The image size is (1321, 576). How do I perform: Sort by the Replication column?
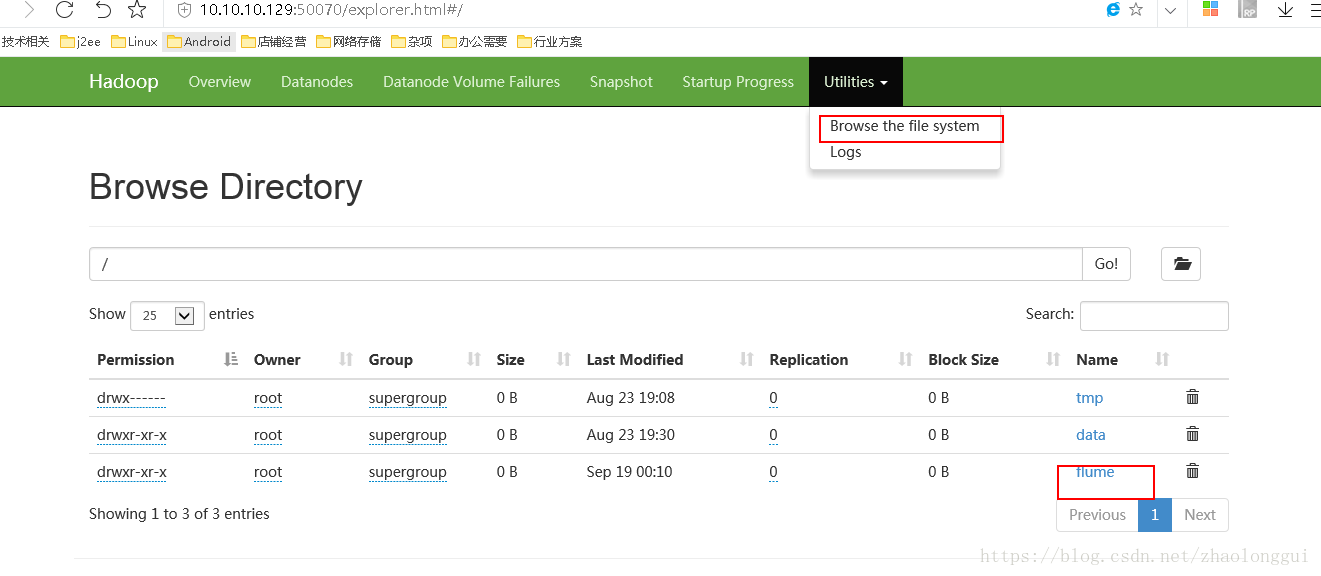coord(841,360)
